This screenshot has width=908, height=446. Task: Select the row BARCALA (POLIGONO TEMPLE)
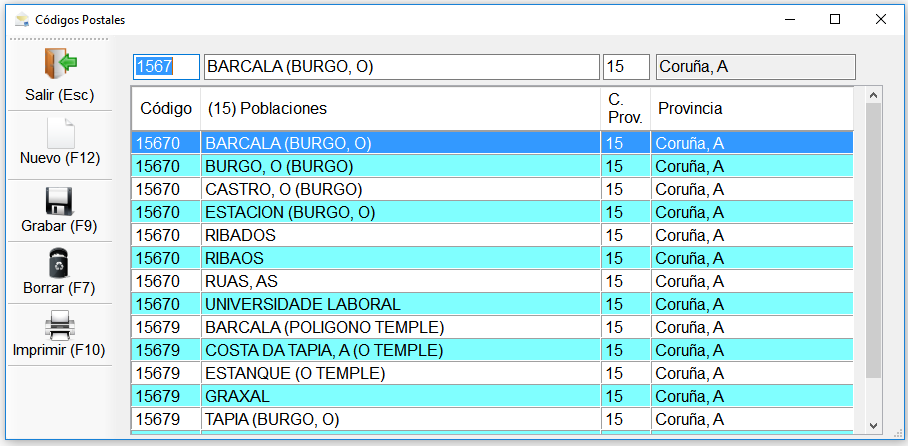(493, 327)
